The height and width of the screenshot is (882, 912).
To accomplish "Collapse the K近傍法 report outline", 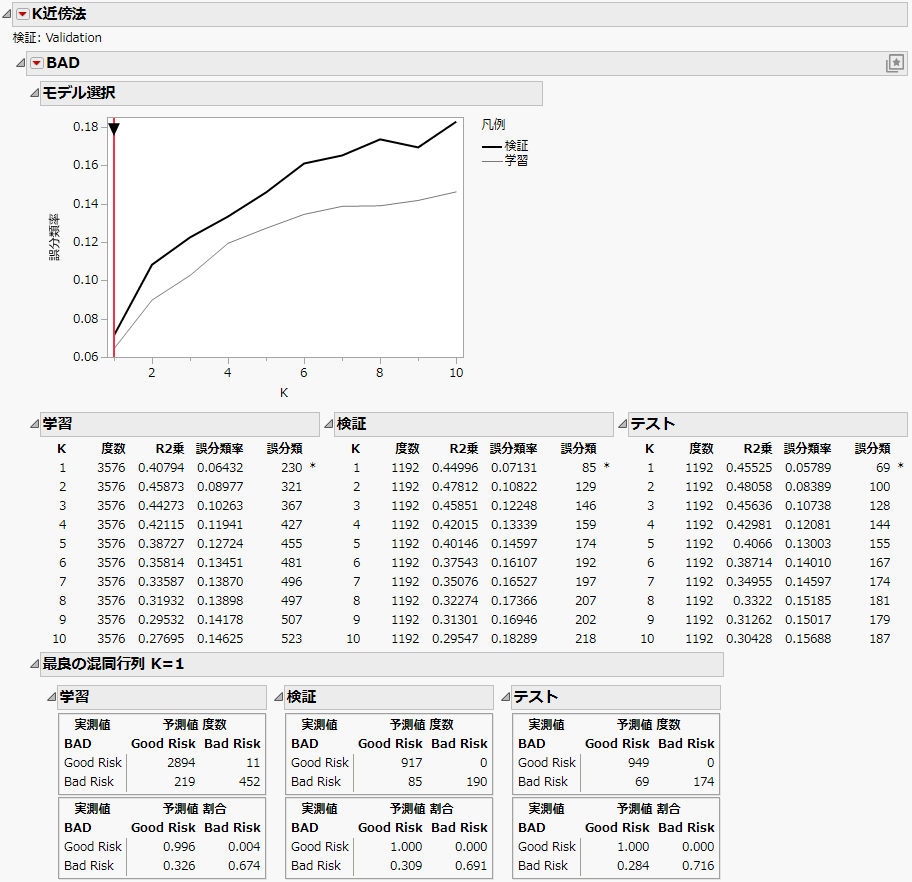I will (7, 14).
